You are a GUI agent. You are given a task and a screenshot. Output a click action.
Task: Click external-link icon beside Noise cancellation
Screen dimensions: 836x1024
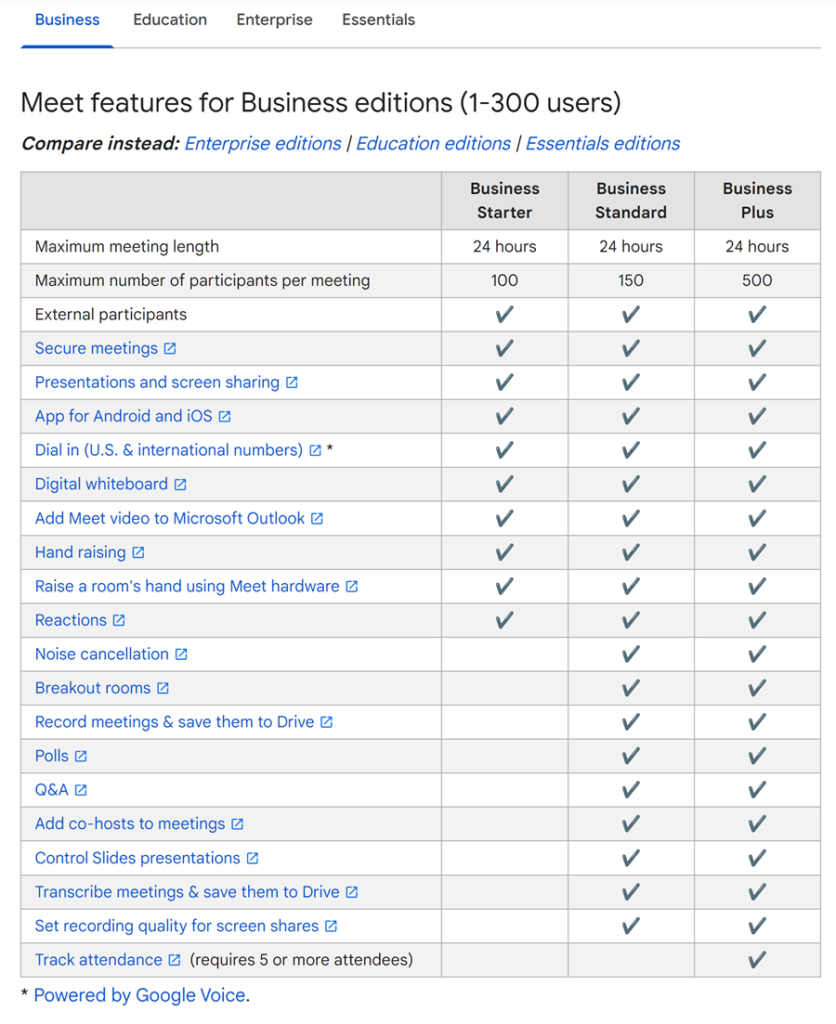(x=181, y=654)
